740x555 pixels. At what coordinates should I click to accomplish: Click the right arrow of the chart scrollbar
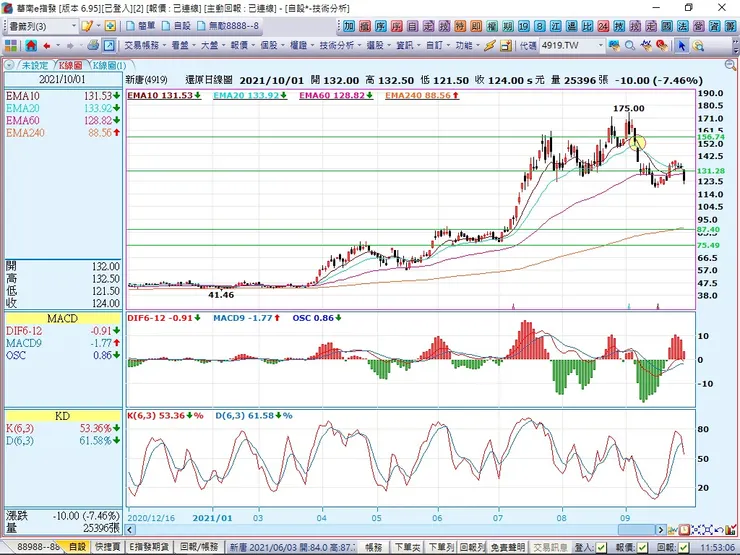click(661, 530)
